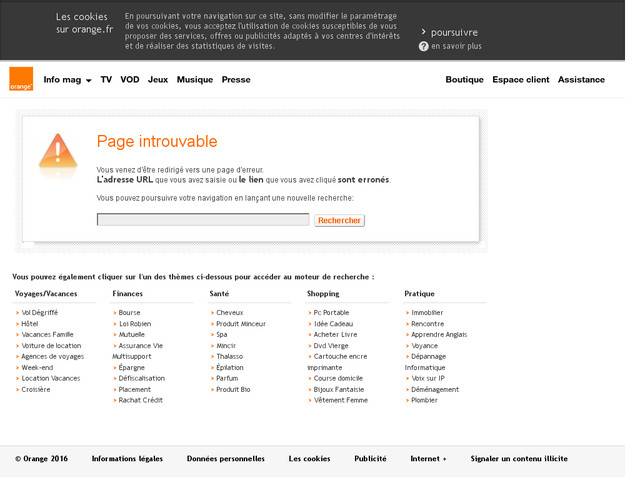The width and height of the screenshot is (640, 480).
Task: Open the Défiscalisation link
Action: click(142, 378)
